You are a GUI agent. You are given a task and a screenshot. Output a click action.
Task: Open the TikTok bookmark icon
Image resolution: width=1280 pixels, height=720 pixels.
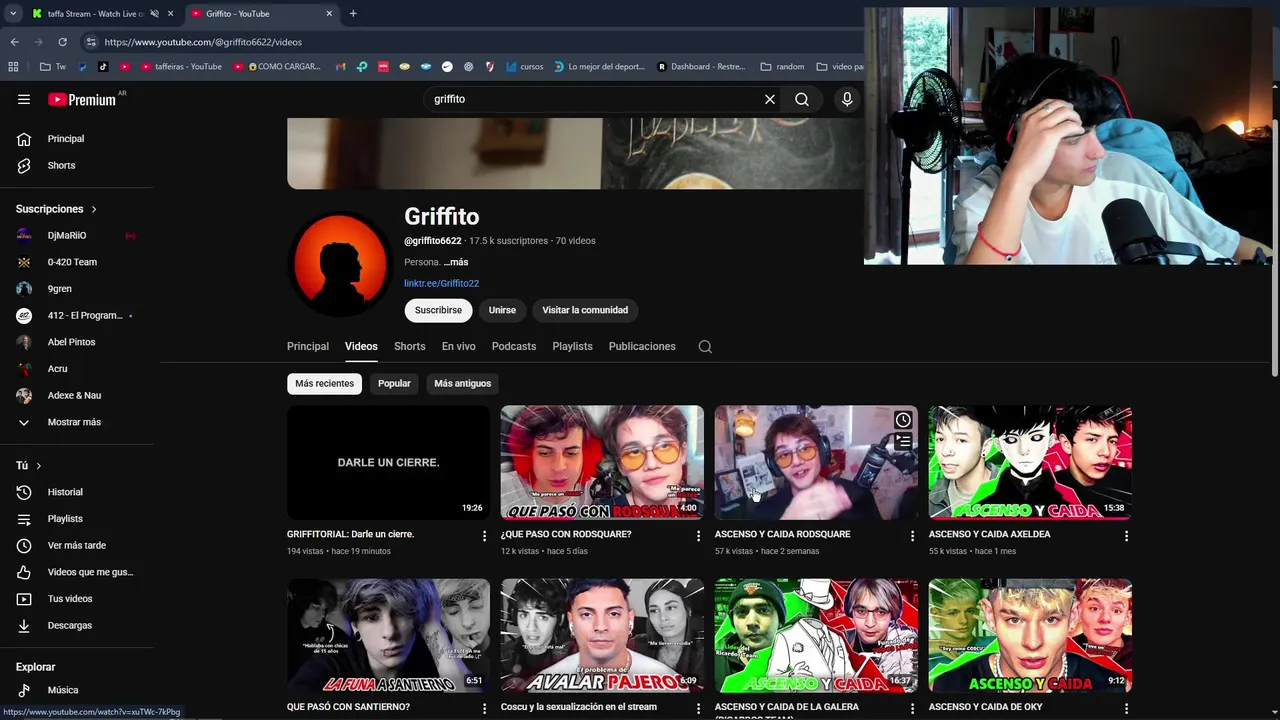[x=103, y=67]
